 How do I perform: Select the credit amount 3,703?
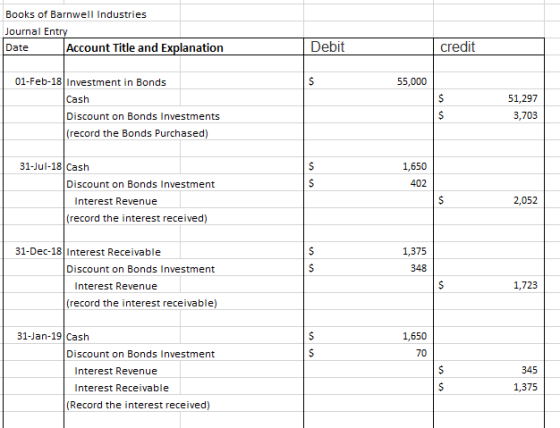coord(525,115)
